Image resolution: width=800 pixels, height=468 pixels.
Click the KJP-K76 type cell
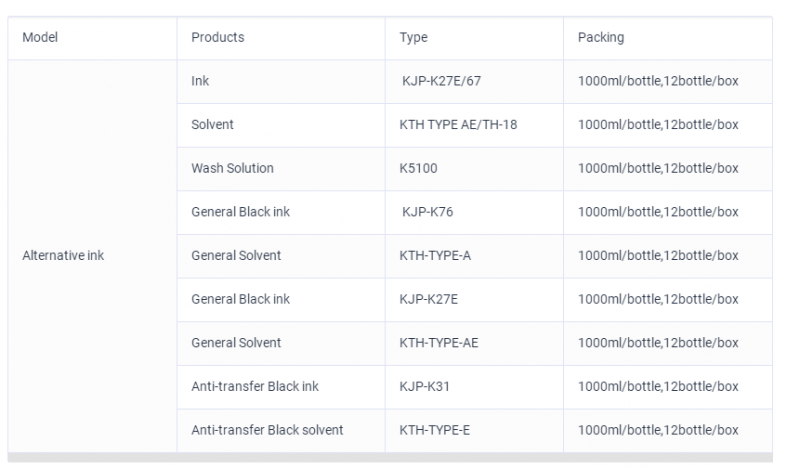[474, 213]
